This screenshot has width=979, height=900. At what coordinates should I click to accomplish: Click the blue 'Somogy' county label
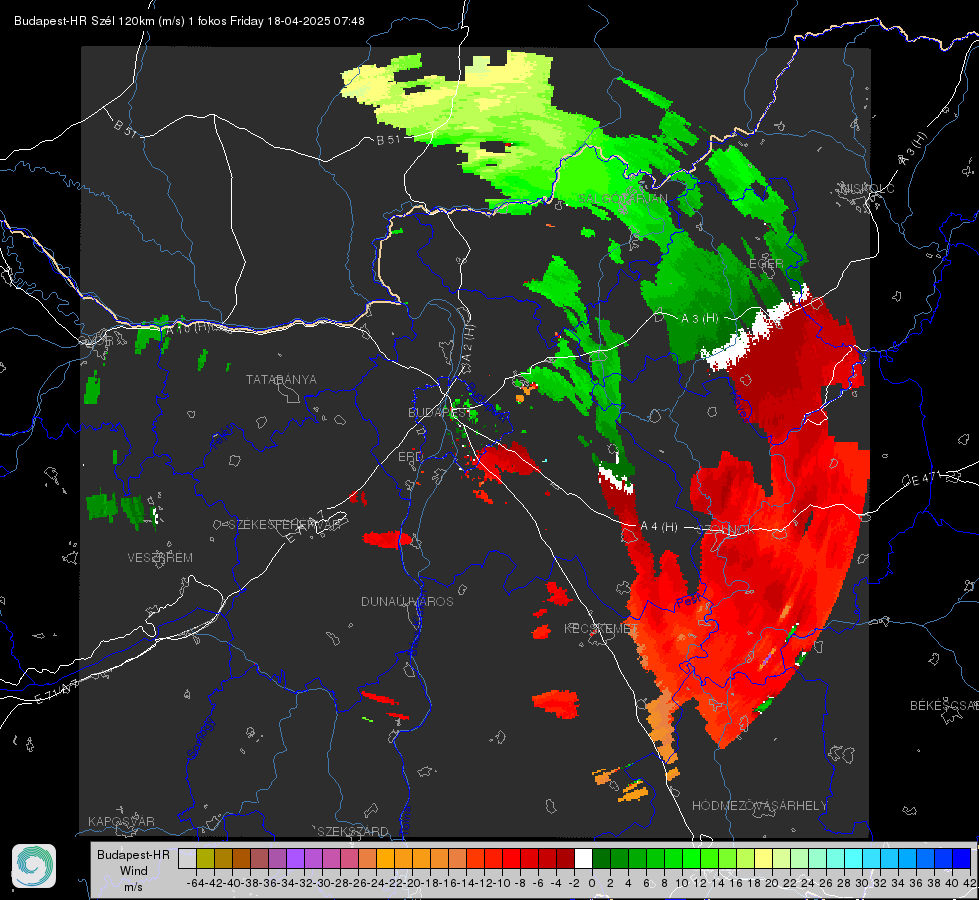[x=201, y=738]
